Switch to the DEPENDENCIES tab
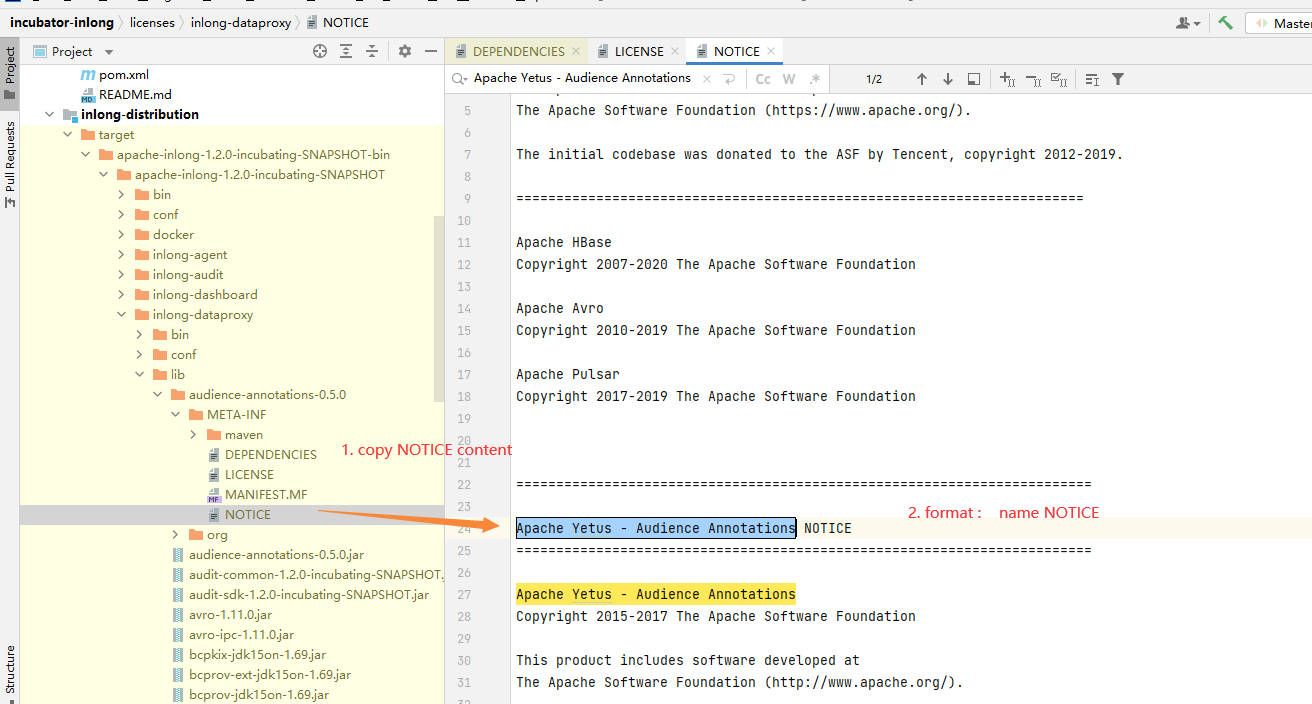The height and width of the screenshot is (704, 1312). point(517,51)
